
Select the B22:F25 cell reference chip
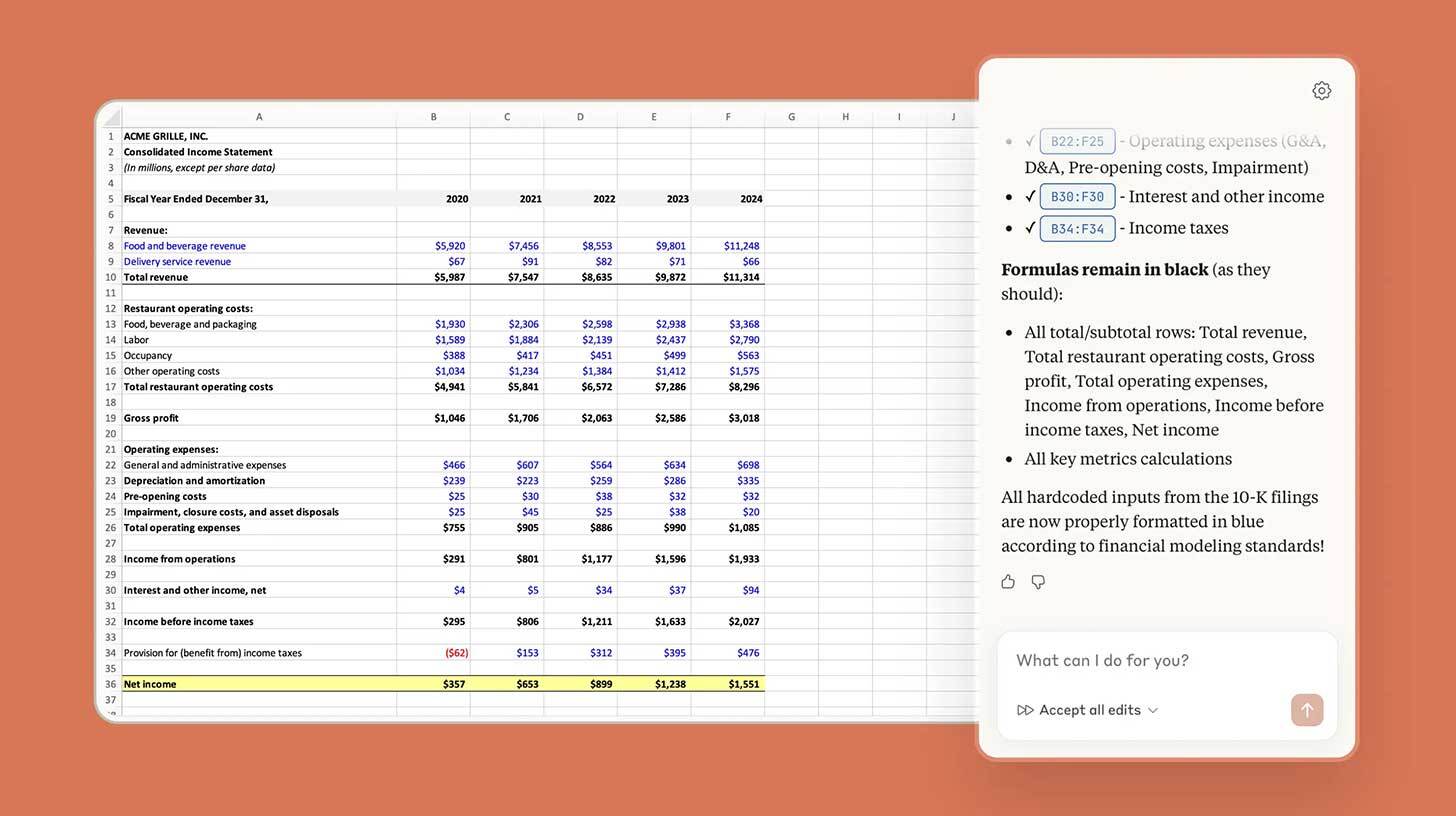pyautogui.click(x=1077, y=140)
